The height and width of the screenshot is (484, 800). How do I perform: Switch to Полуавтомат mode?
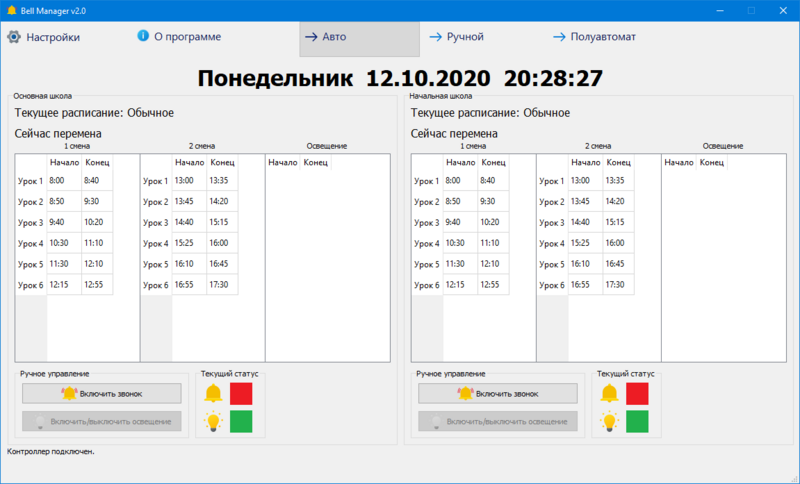[594, 37]
